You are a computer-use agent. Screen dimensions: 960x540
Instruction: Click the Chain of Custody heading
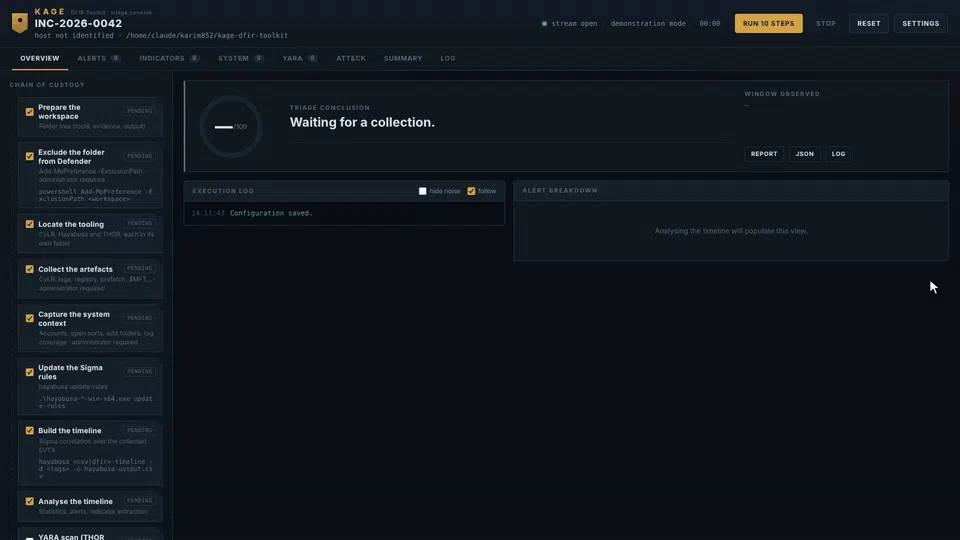47,85
